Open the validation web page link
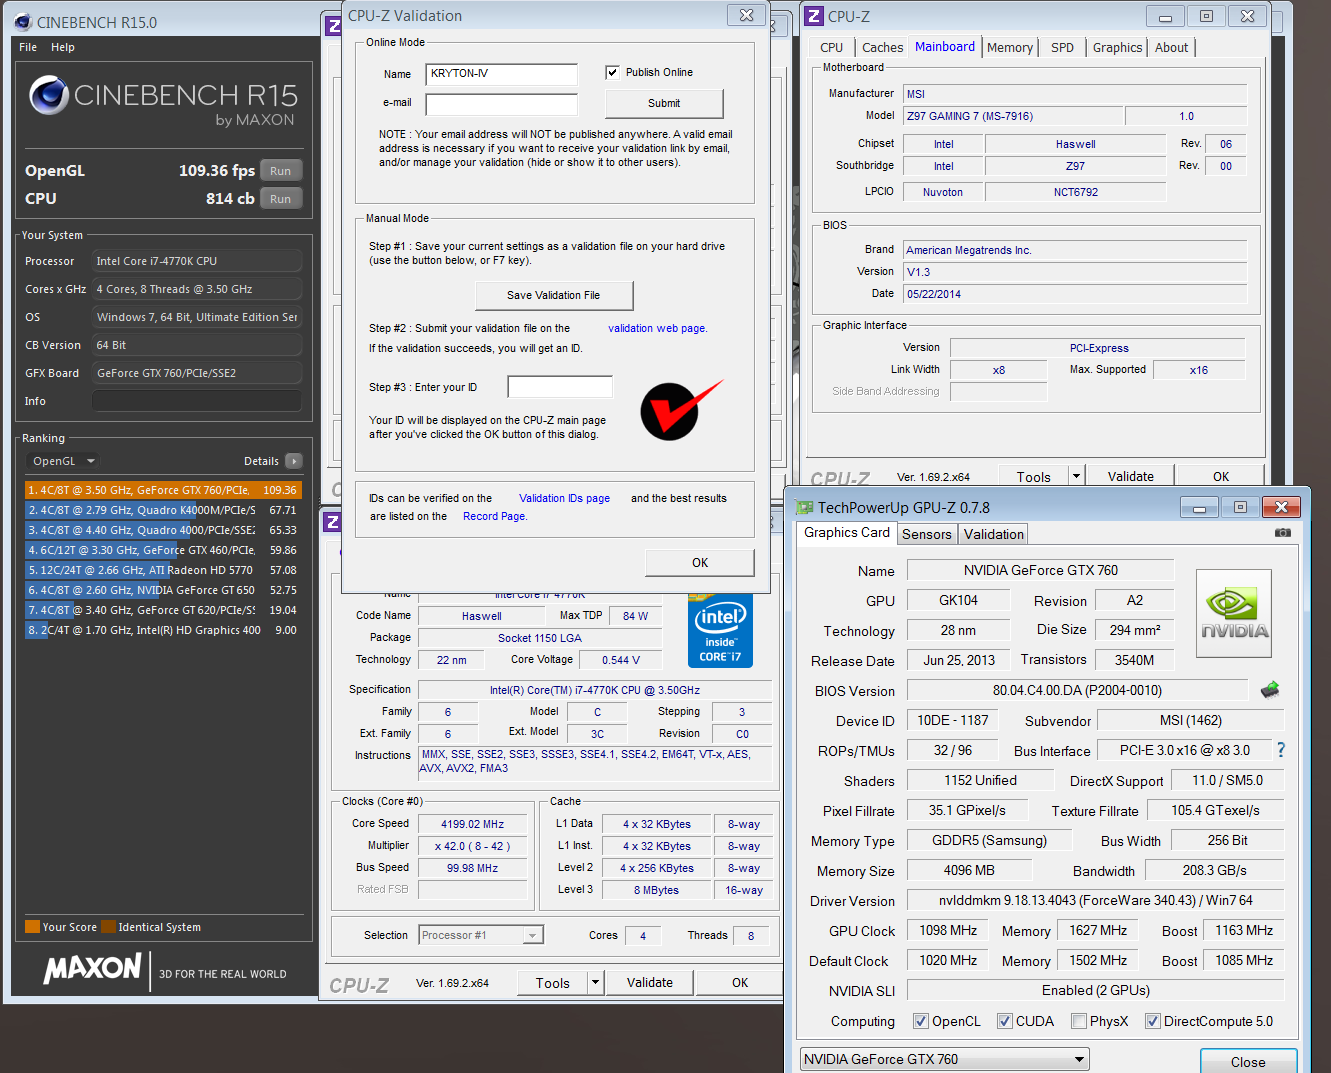 click(x=657, y=328)
